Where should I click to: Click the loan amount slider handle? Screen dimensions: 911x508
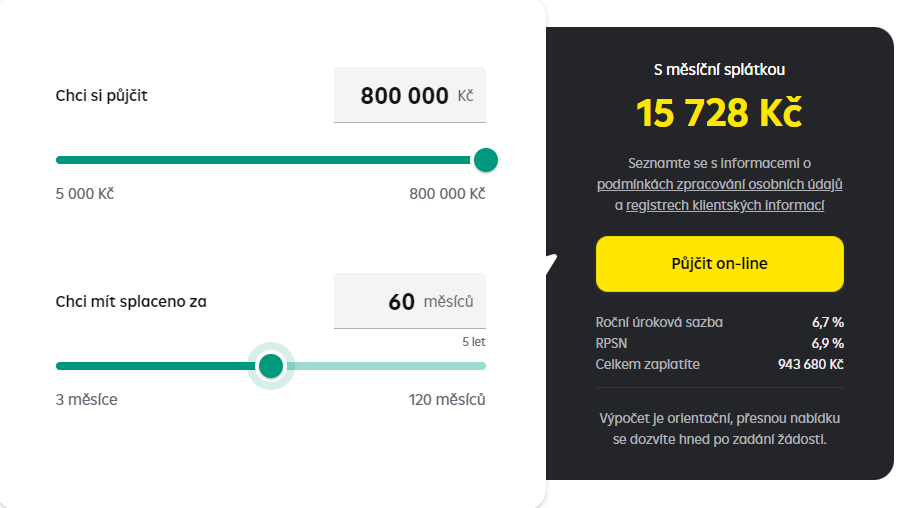point(486,160)
